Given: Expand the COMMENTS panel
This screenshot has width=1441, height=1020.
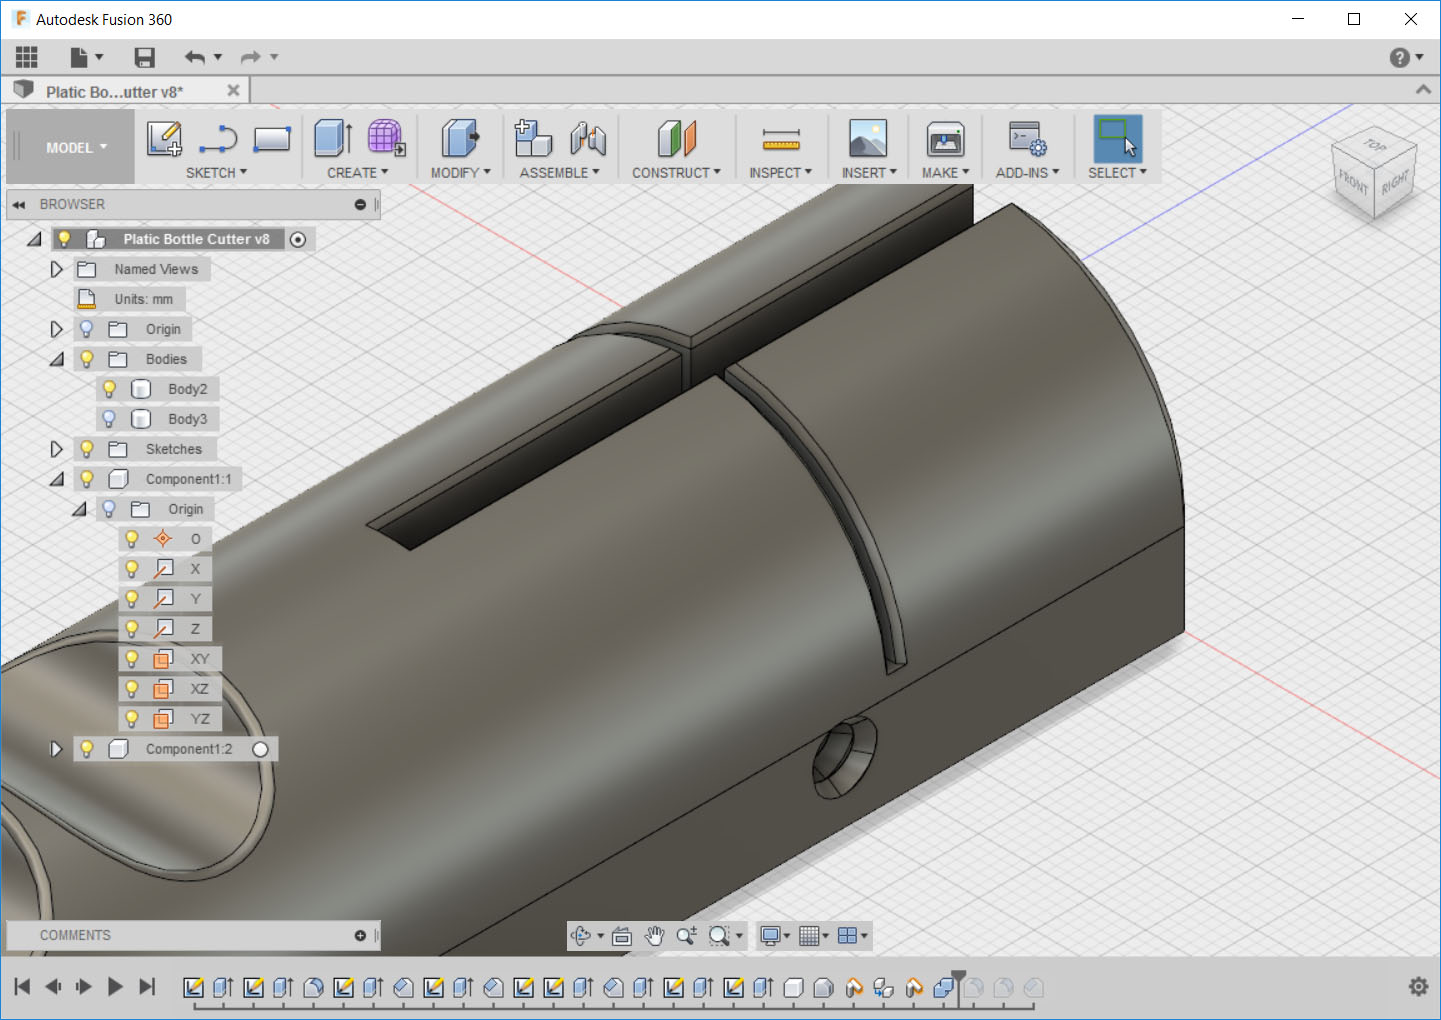Looking at the screenshot, I should 359,935.
